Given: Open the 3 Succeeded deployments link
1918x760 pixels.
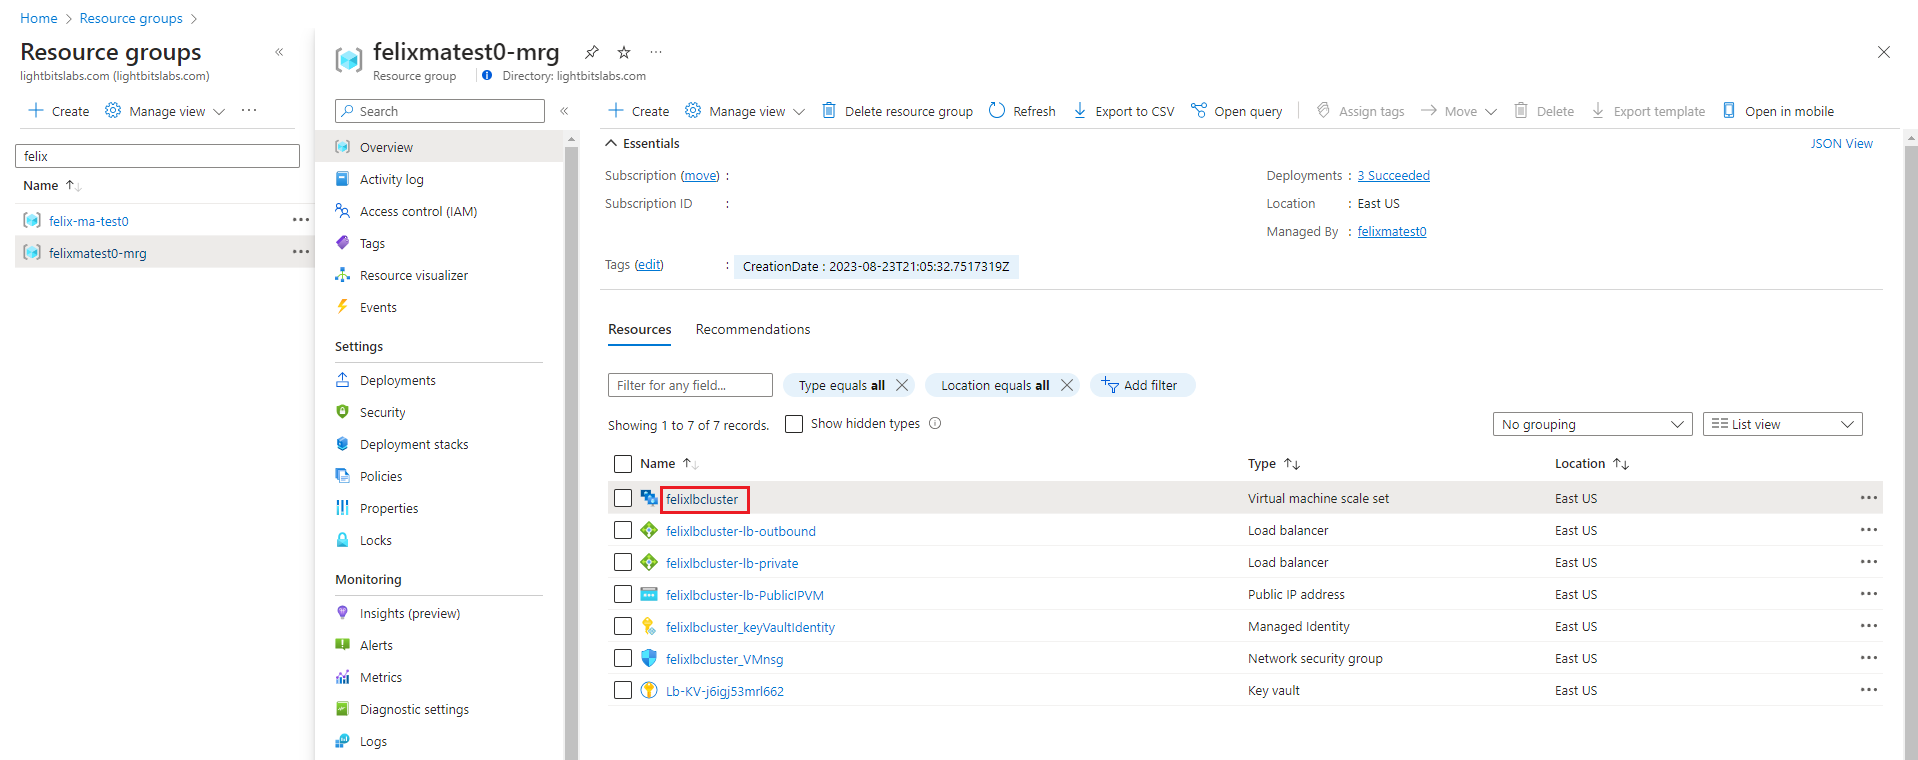Looking at the screenshot, I should click(x=1393, y=175).
